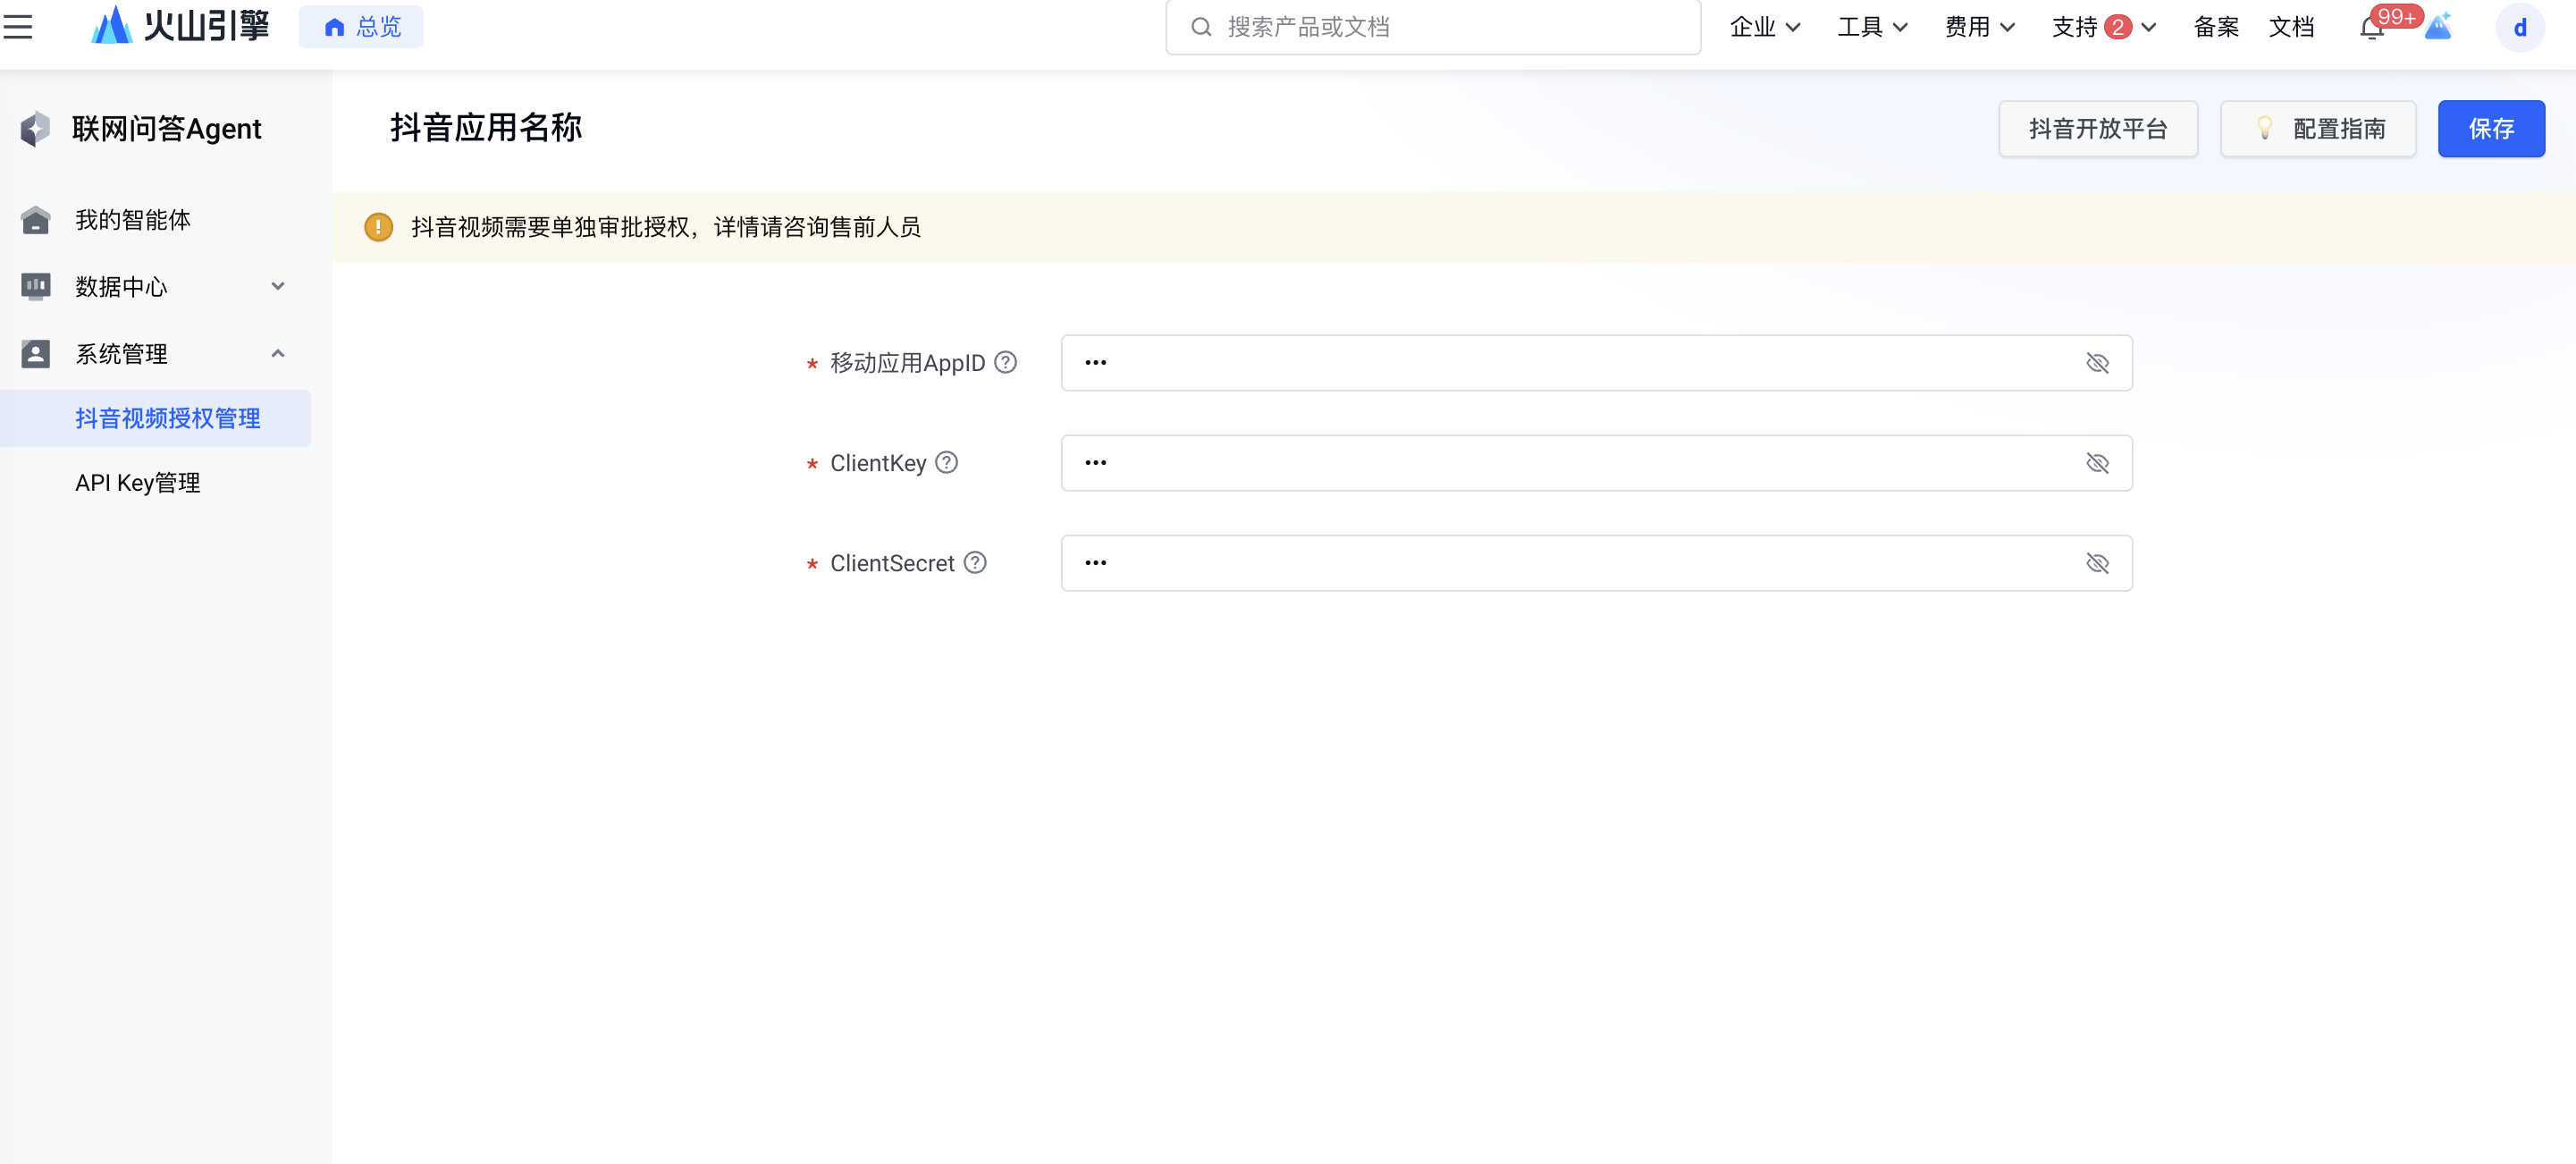Expand the 支持 dropdown menu
The width and height of the screenshot is (2576, 1164).
(x=2104, y=27)
